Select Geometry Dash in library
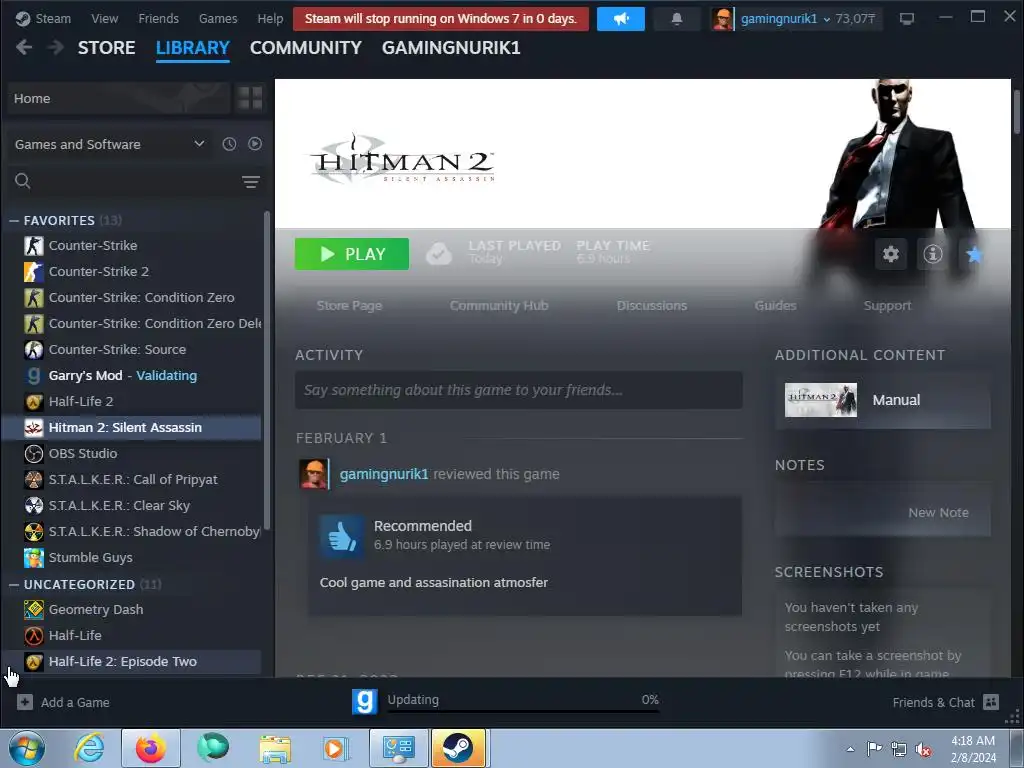 pyautogui.click(x=131, y=609)
